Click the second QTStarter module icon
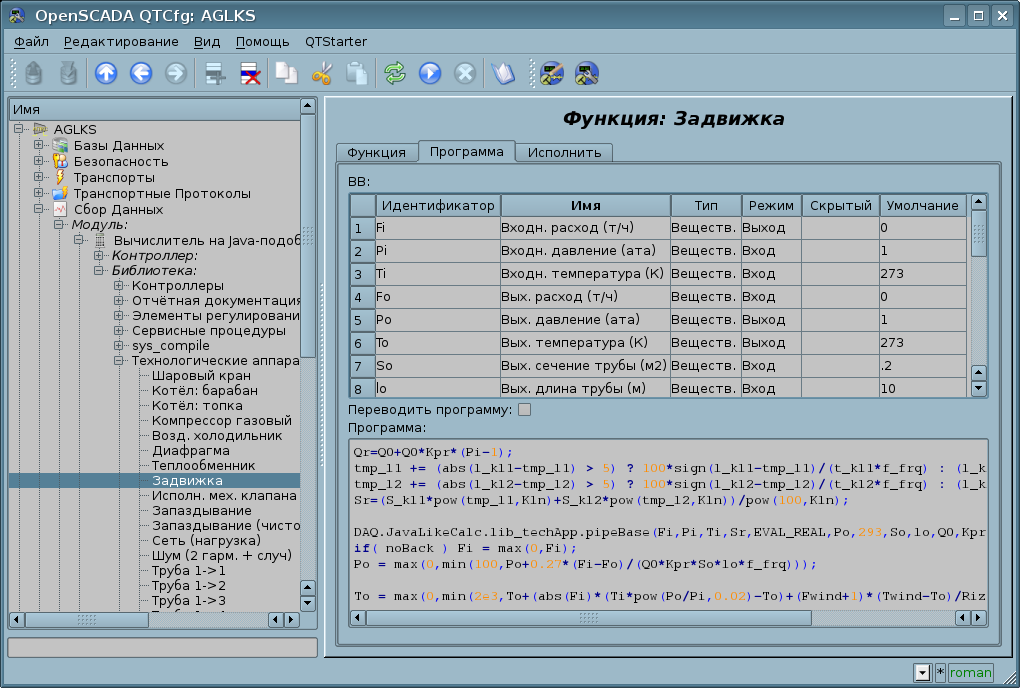The image size is (1020, 688). click(587, 73)
